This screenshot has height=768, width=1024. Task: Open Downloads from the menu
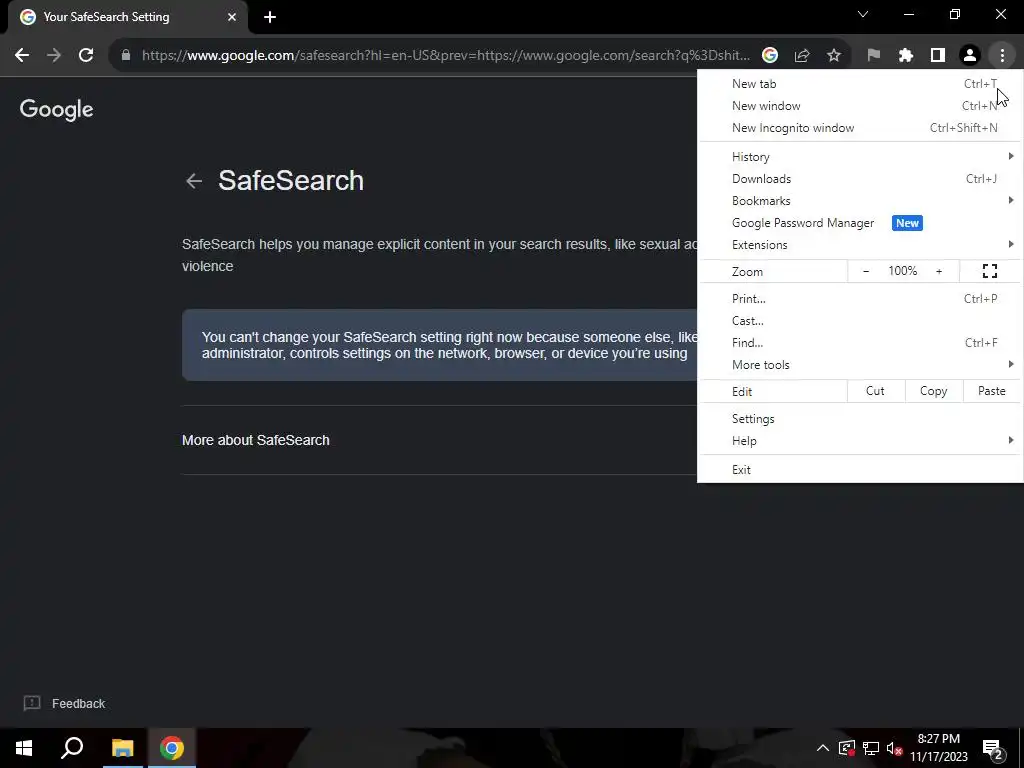[860, 179]
